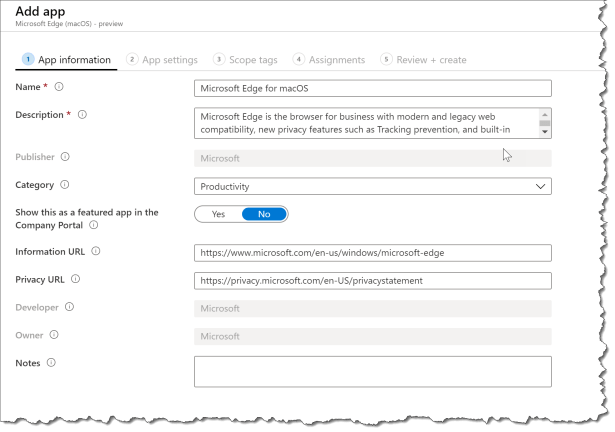Click the Information URL info icon

(96, 251)
